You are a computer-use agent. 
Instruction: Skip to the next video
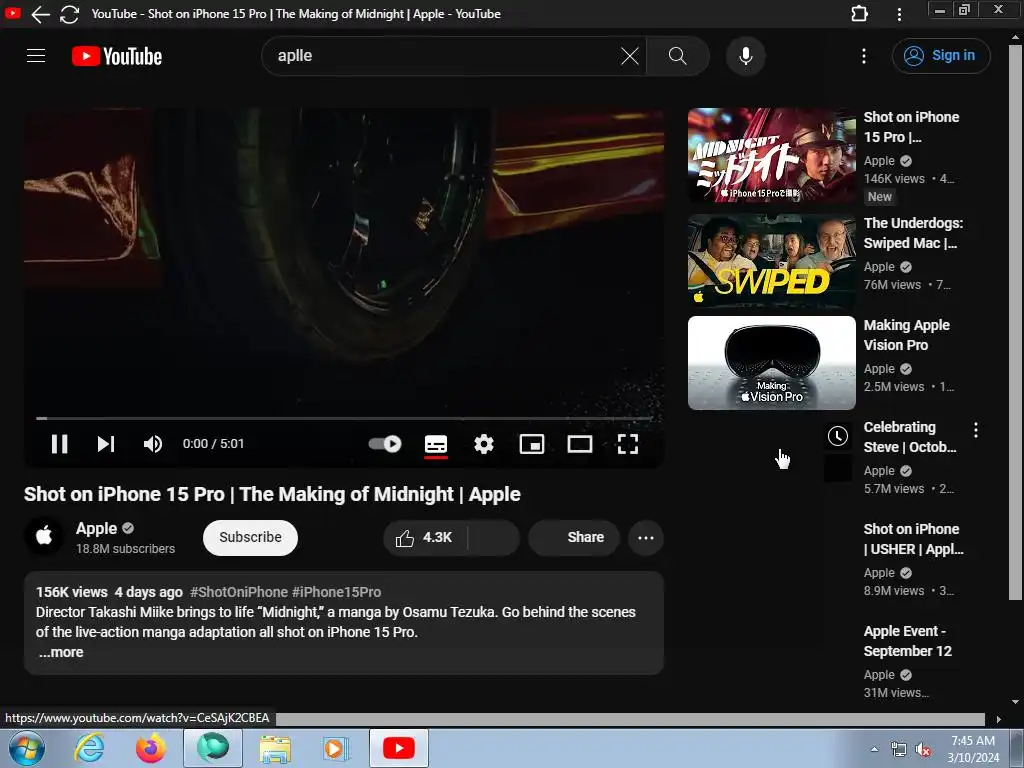tap(106, 444)
